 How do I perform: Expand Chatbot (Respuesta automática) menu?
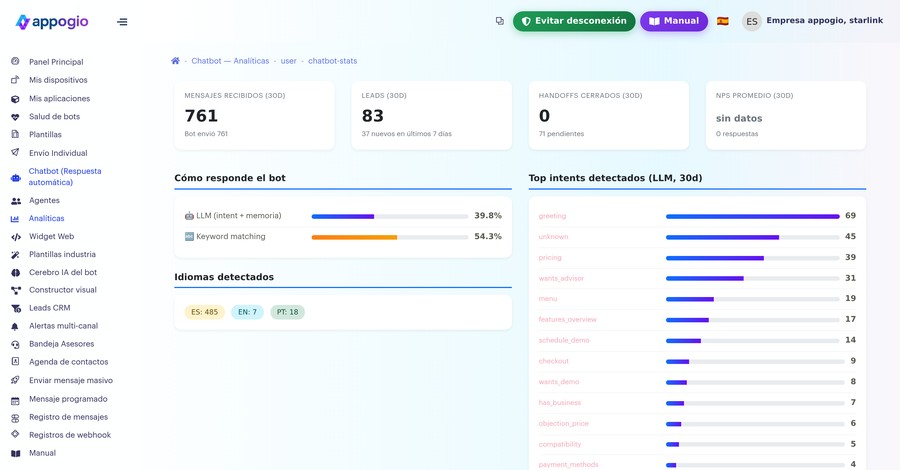(65, 177)
